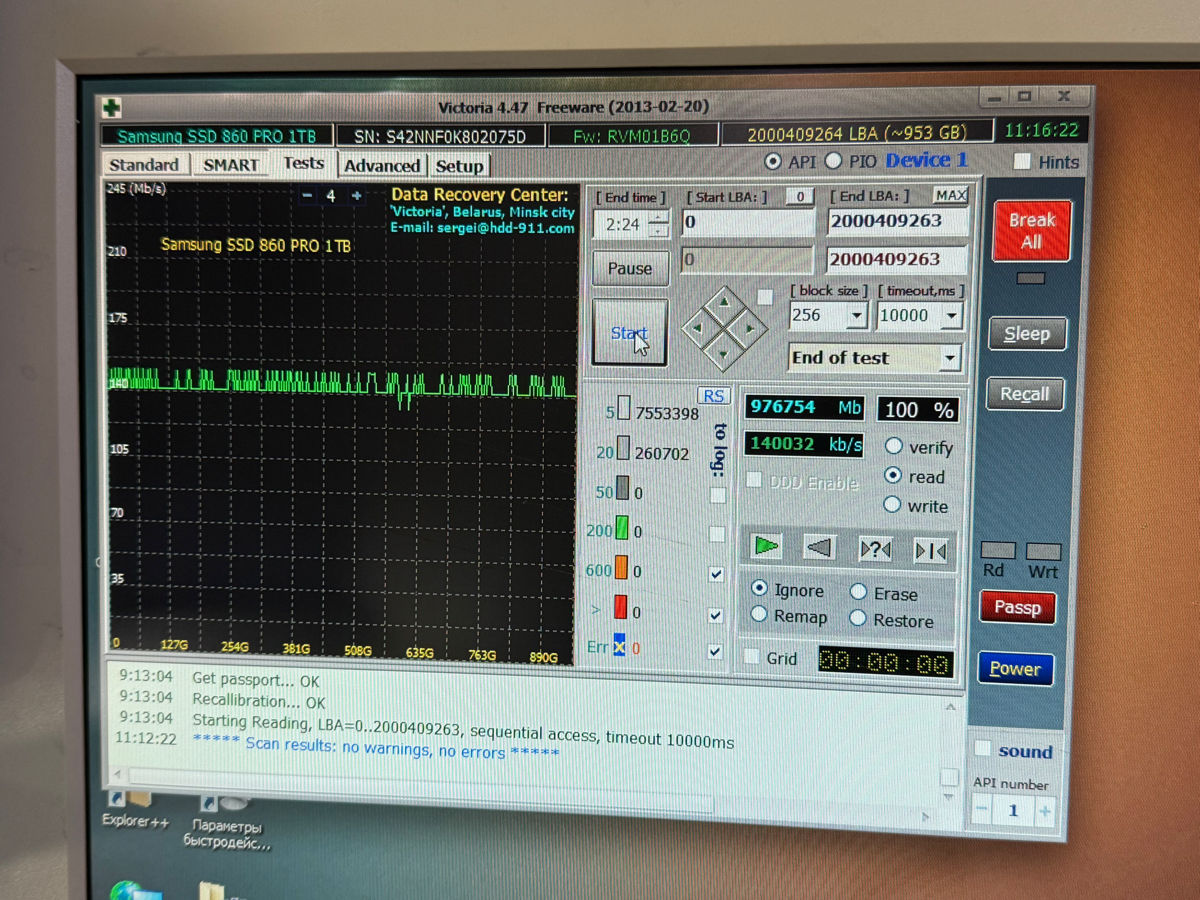This screenshot has width=1200, height=900.
Task: Click the plus icon to increase graph zoom
Action: pyautogui.click(x=355, y=196)
